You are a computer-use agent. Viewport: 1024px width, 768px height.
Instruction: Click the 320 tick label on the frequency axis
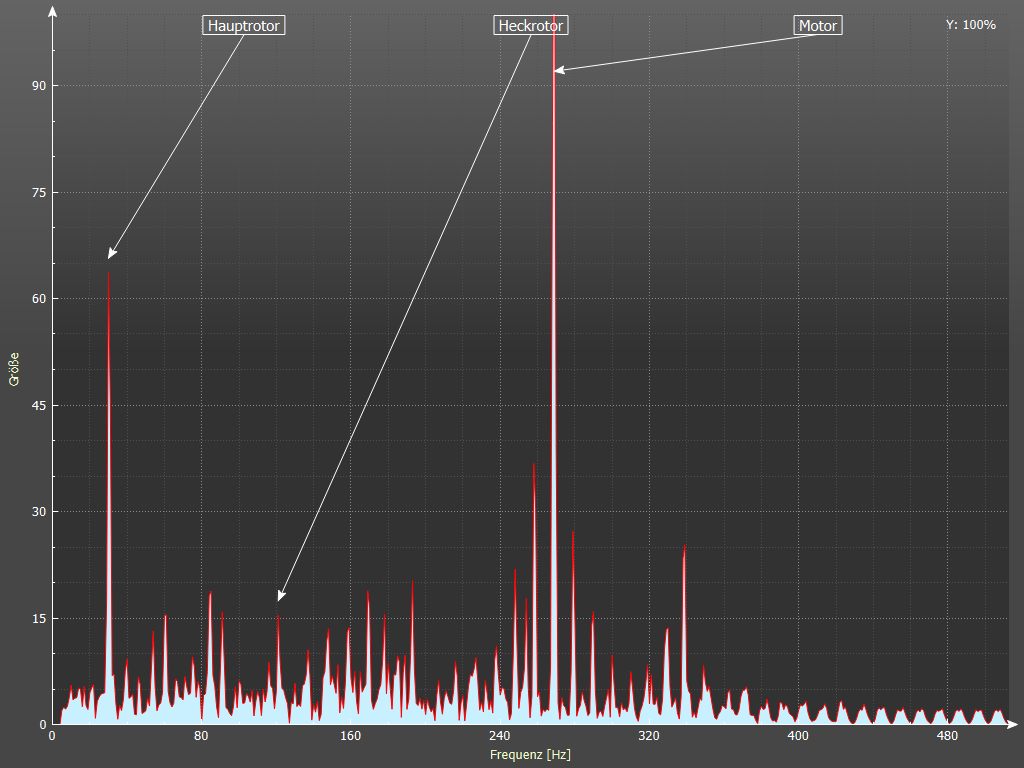[649, 737]
